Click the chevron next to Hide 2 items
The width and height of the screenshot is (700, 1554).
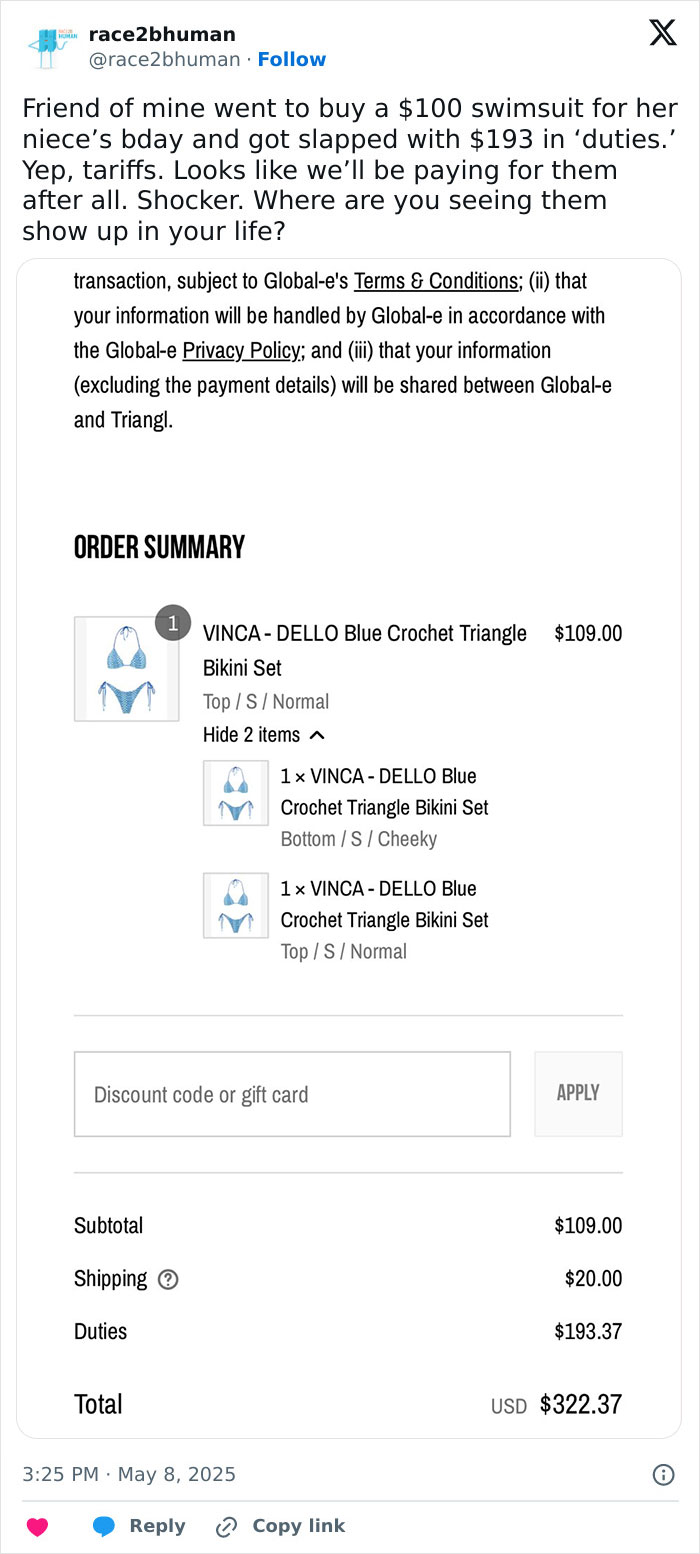click(x=317, y=733)
